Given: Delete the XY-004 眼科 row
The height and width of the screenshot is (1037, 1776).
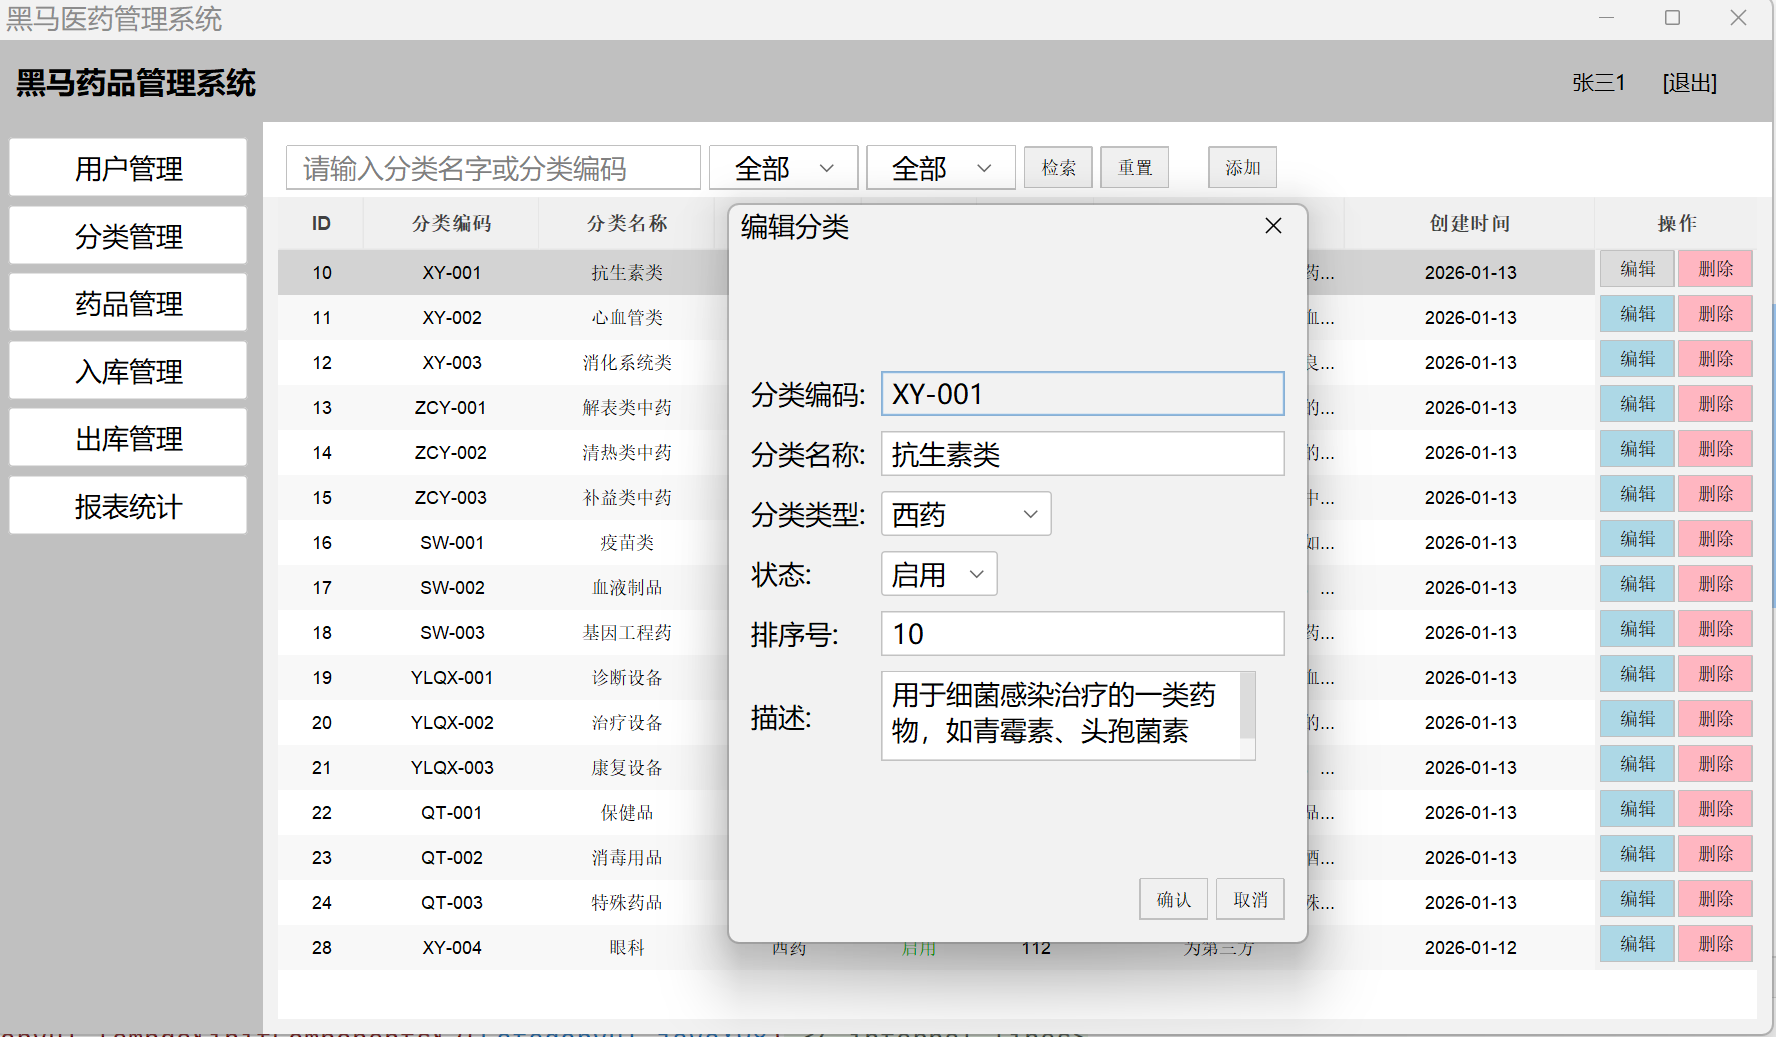Looking at the screenshot, I should pos(1715,944).
